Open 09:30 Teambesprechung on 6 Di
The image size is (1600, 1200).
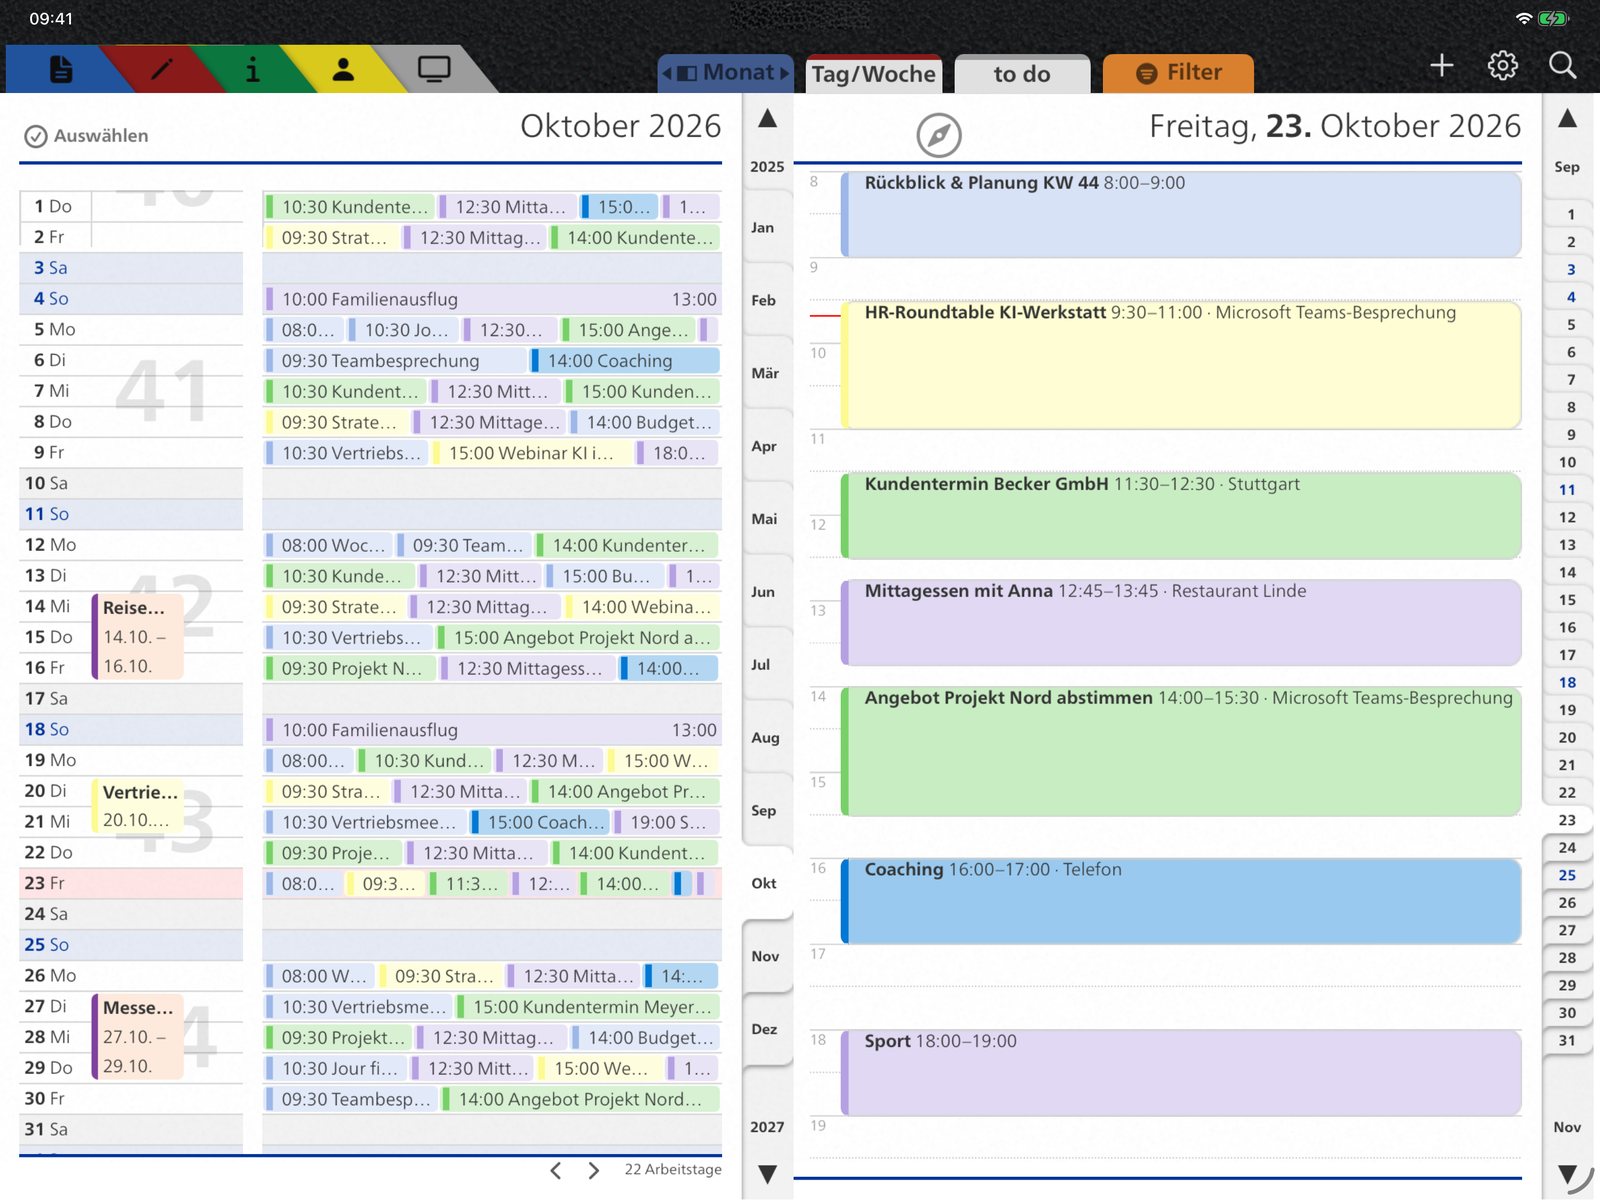pos(395,360)
